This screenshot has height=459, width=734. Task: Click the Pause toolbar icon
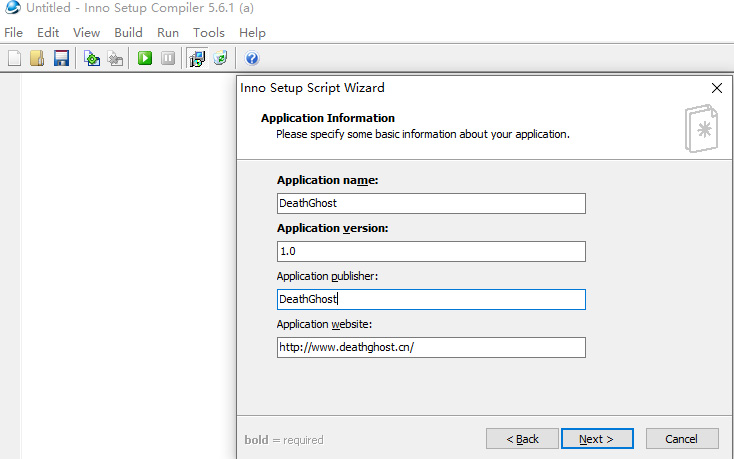coord(168,58)
